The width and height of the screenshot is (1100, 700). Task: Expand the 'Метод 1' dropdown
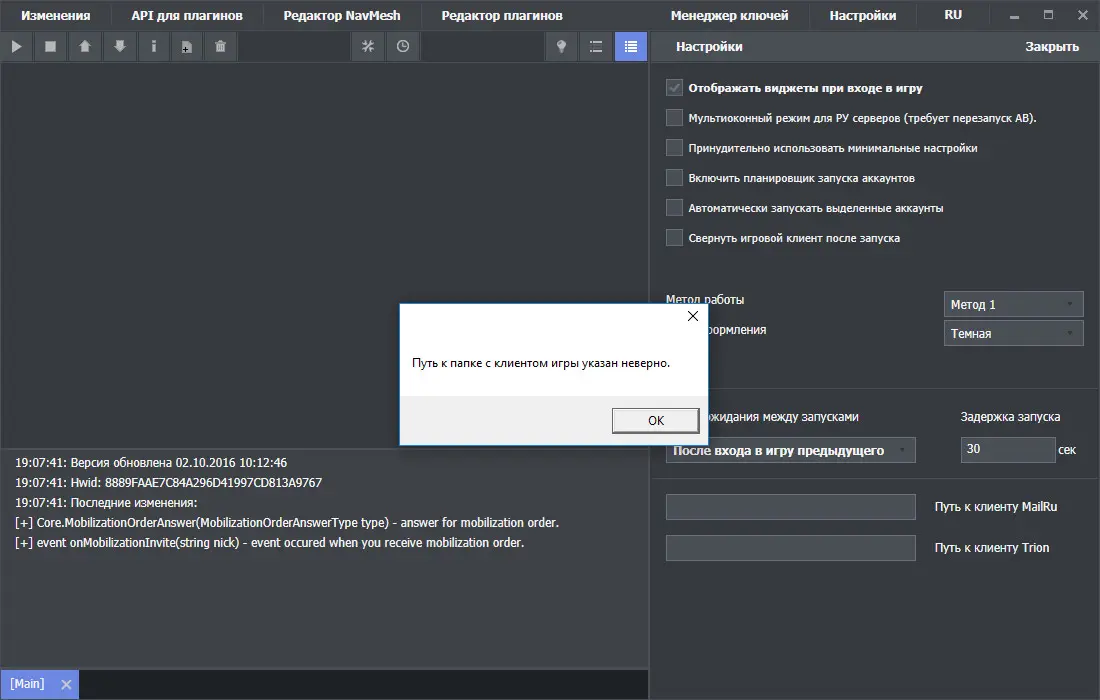pos(1013,304)
